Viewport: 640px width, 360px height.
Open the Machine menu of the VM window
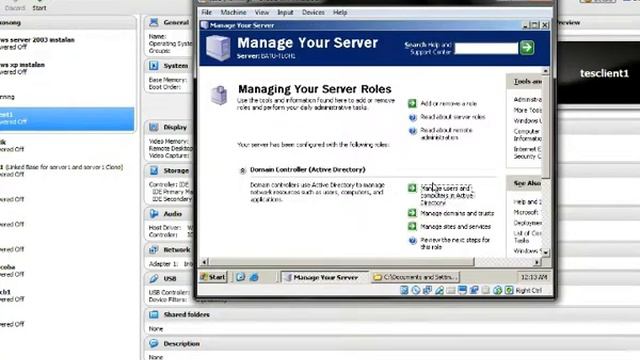pos(233,12)
